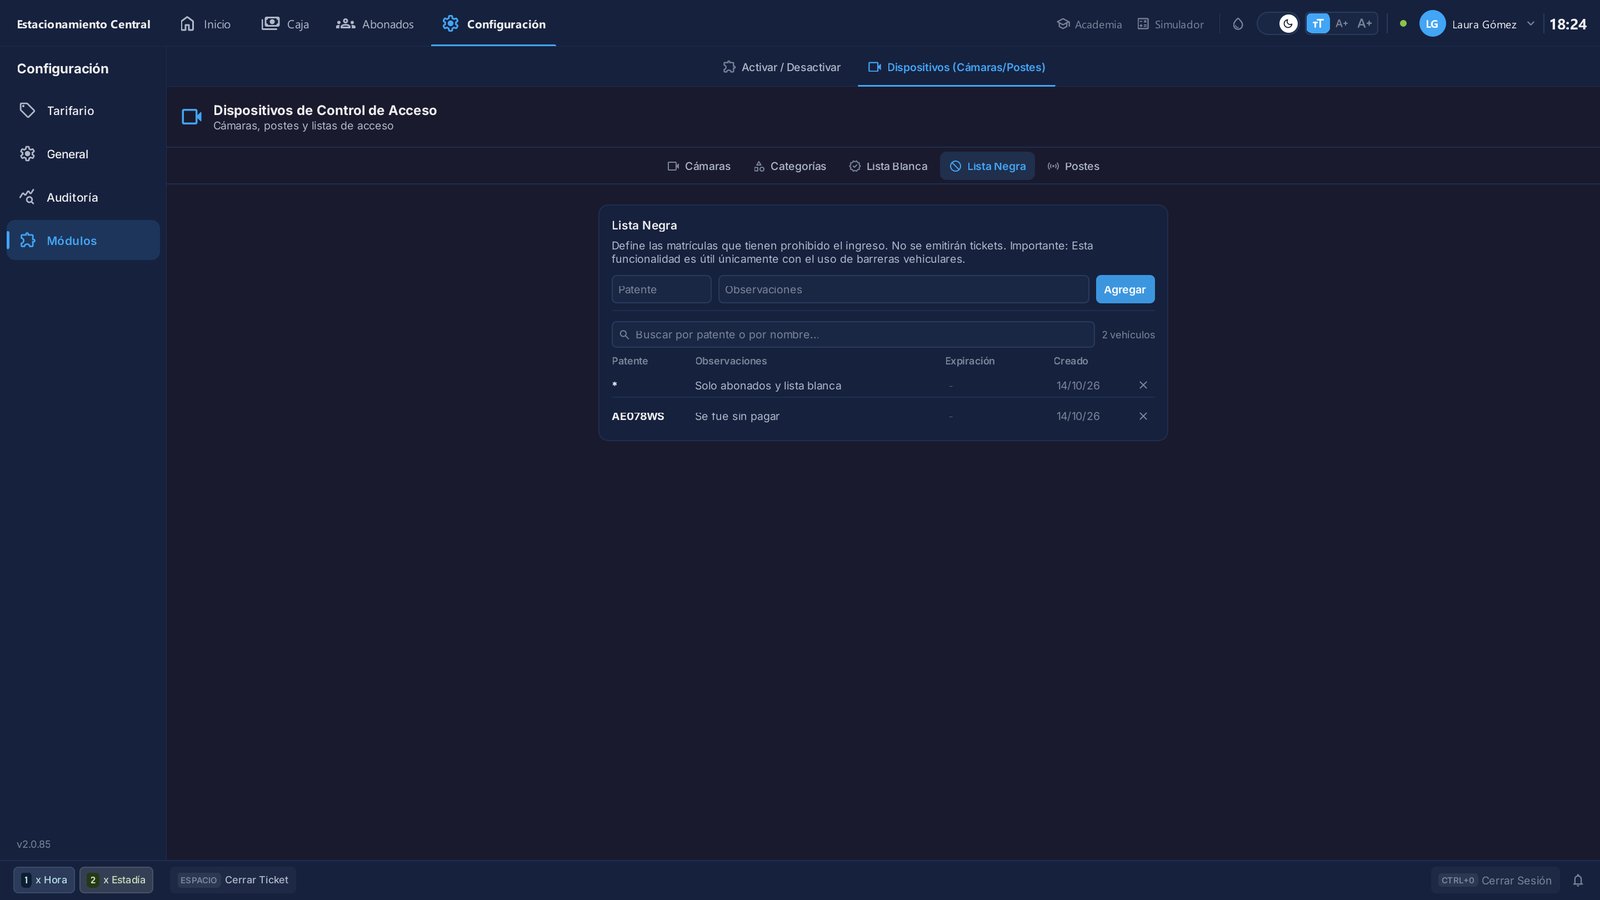Click the LG user avatar

point(1432,24)
